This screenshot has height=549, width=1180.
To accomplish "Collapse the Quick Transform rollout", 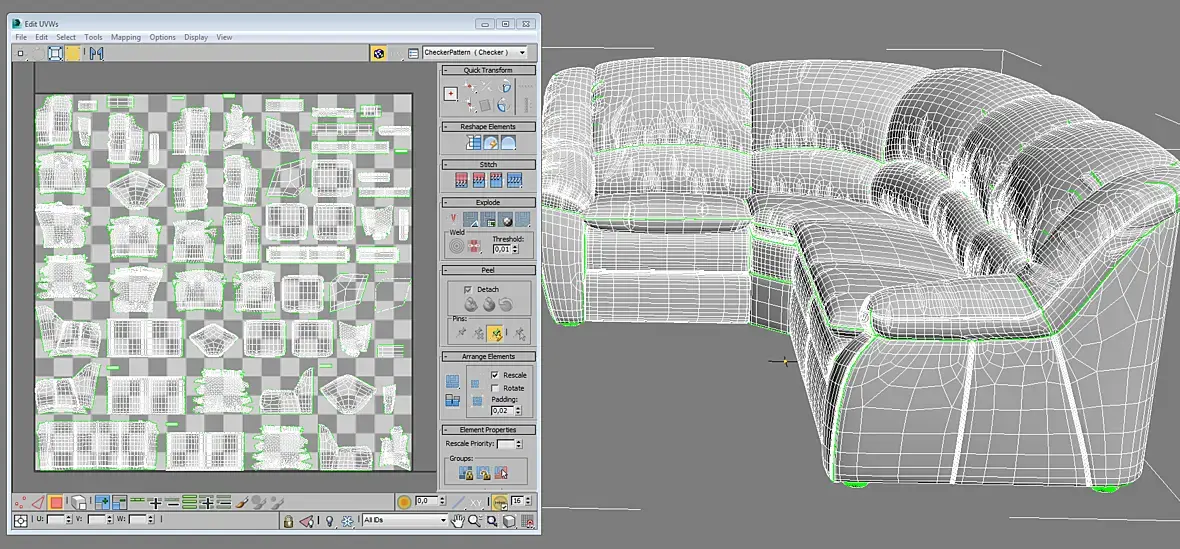I will (488, 70).
